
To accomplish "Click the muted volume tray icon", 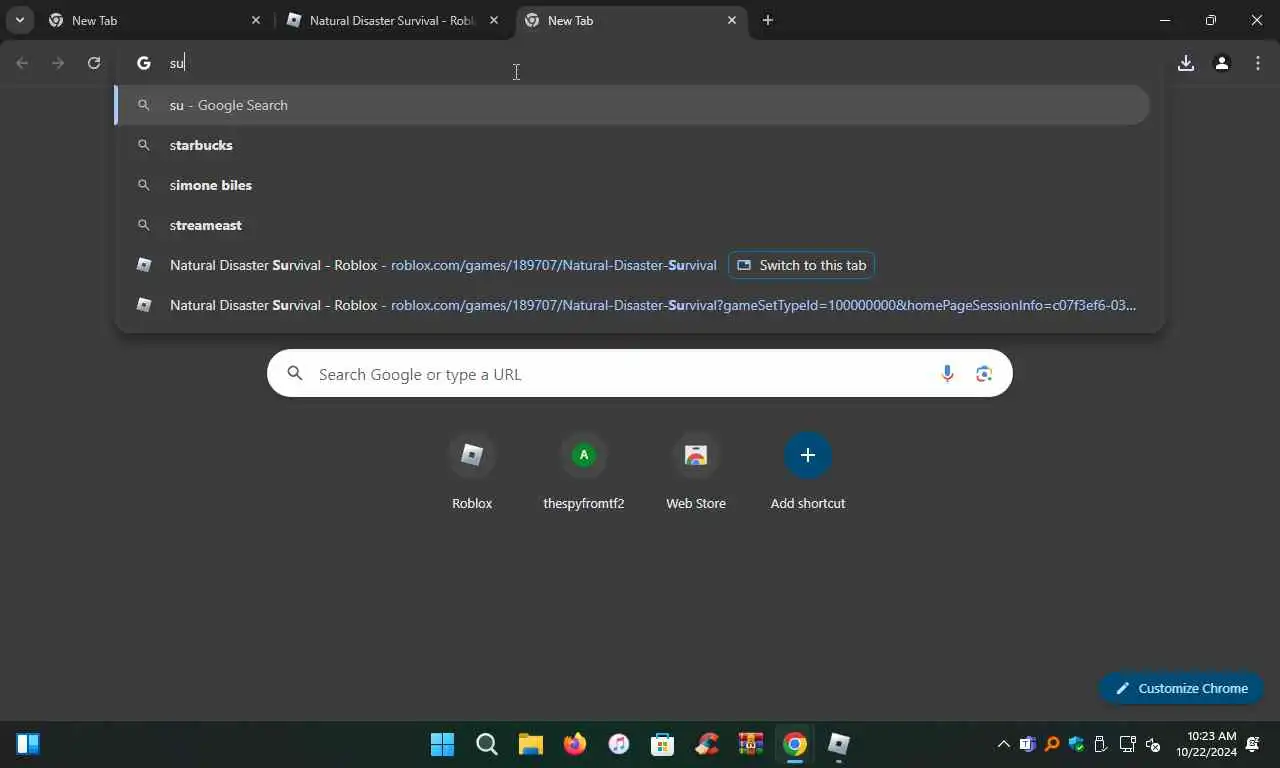I will coord(1153,744).
